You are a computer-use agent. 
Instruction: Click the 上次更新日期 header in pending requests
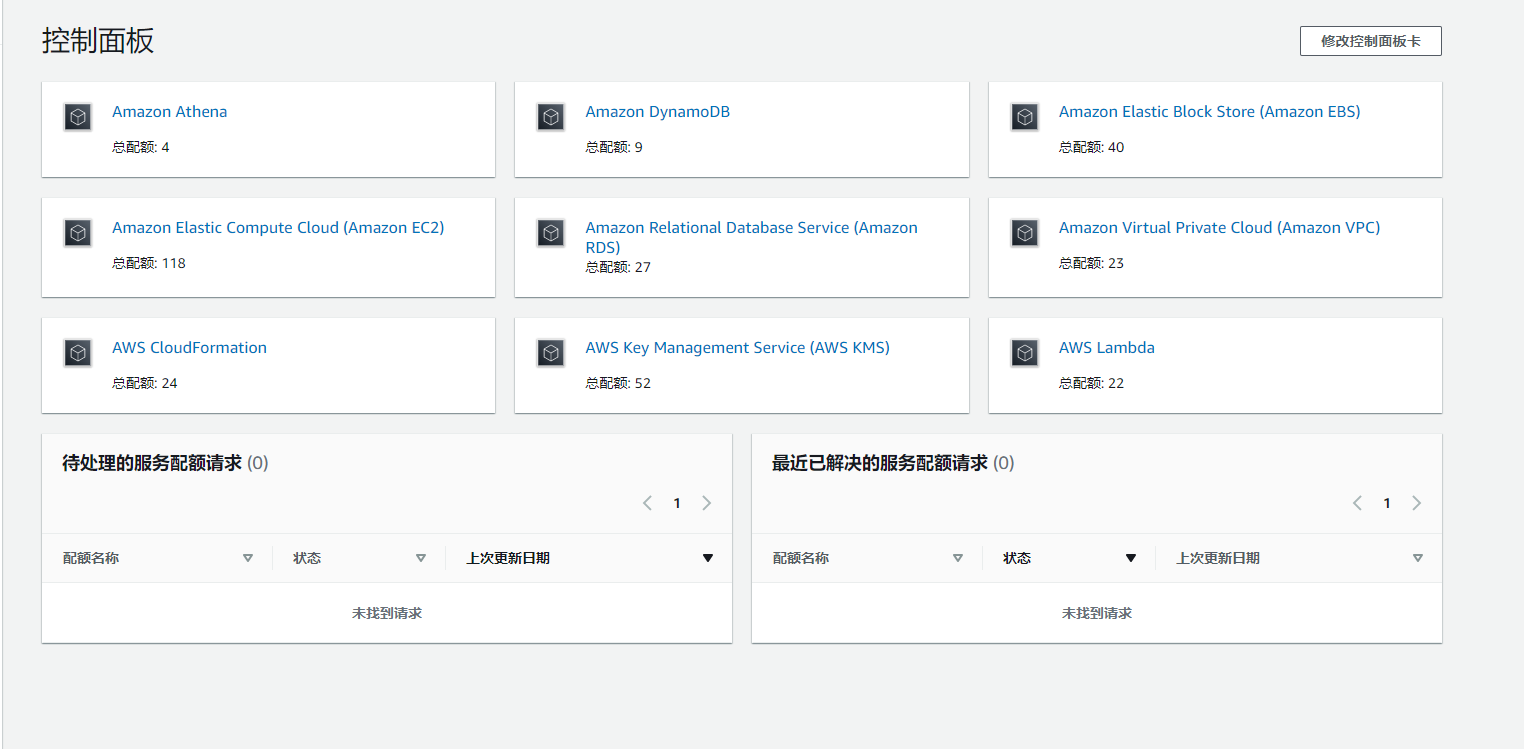pyautogui.click(x=508, y=558)
